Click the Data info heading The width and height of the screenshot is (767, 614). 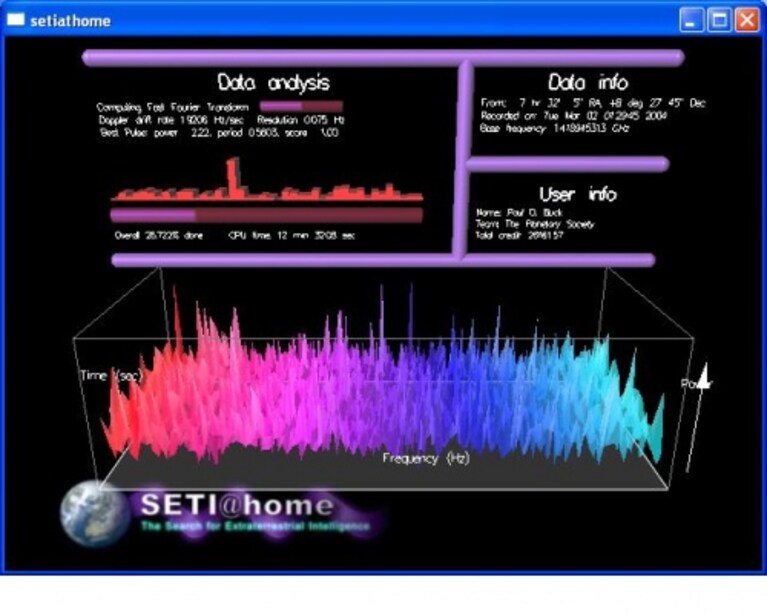(587, 82)
